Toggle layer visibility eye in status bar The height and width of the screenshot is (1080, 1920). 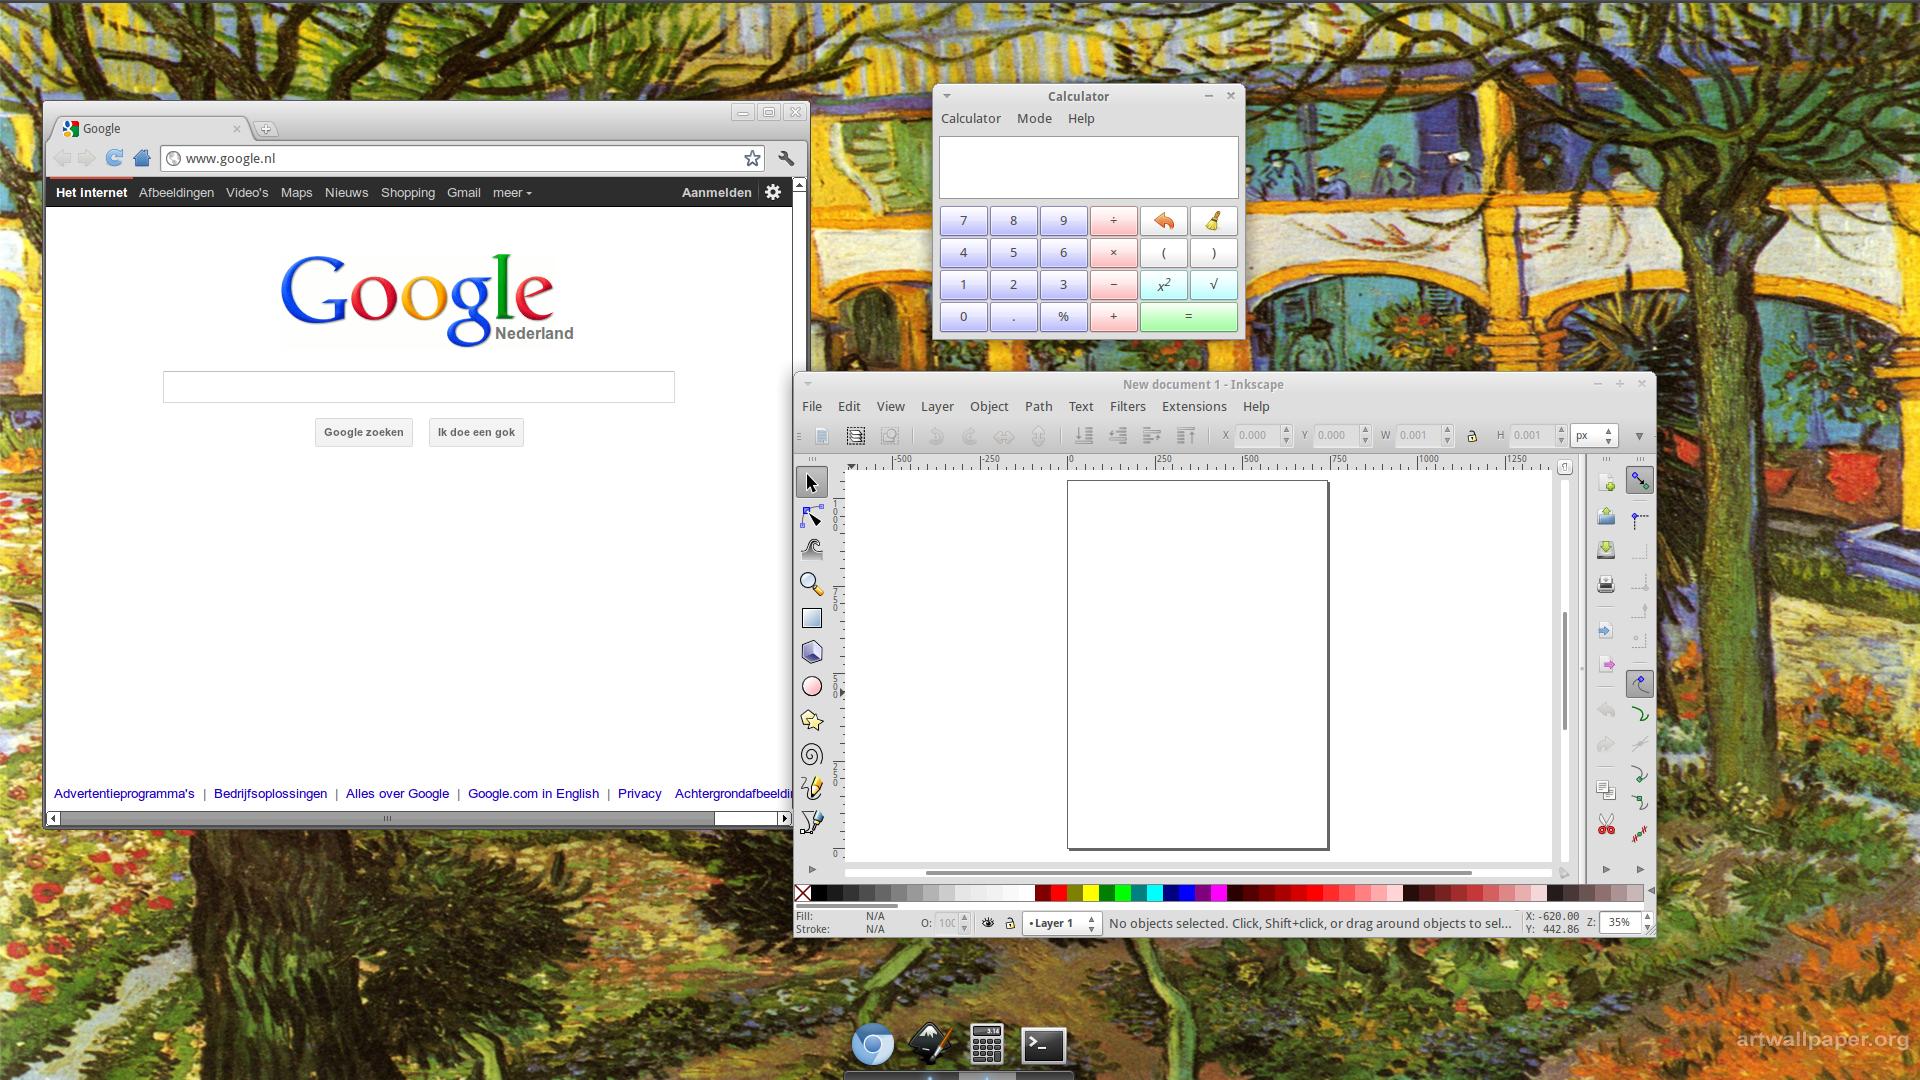coord(987,923)
